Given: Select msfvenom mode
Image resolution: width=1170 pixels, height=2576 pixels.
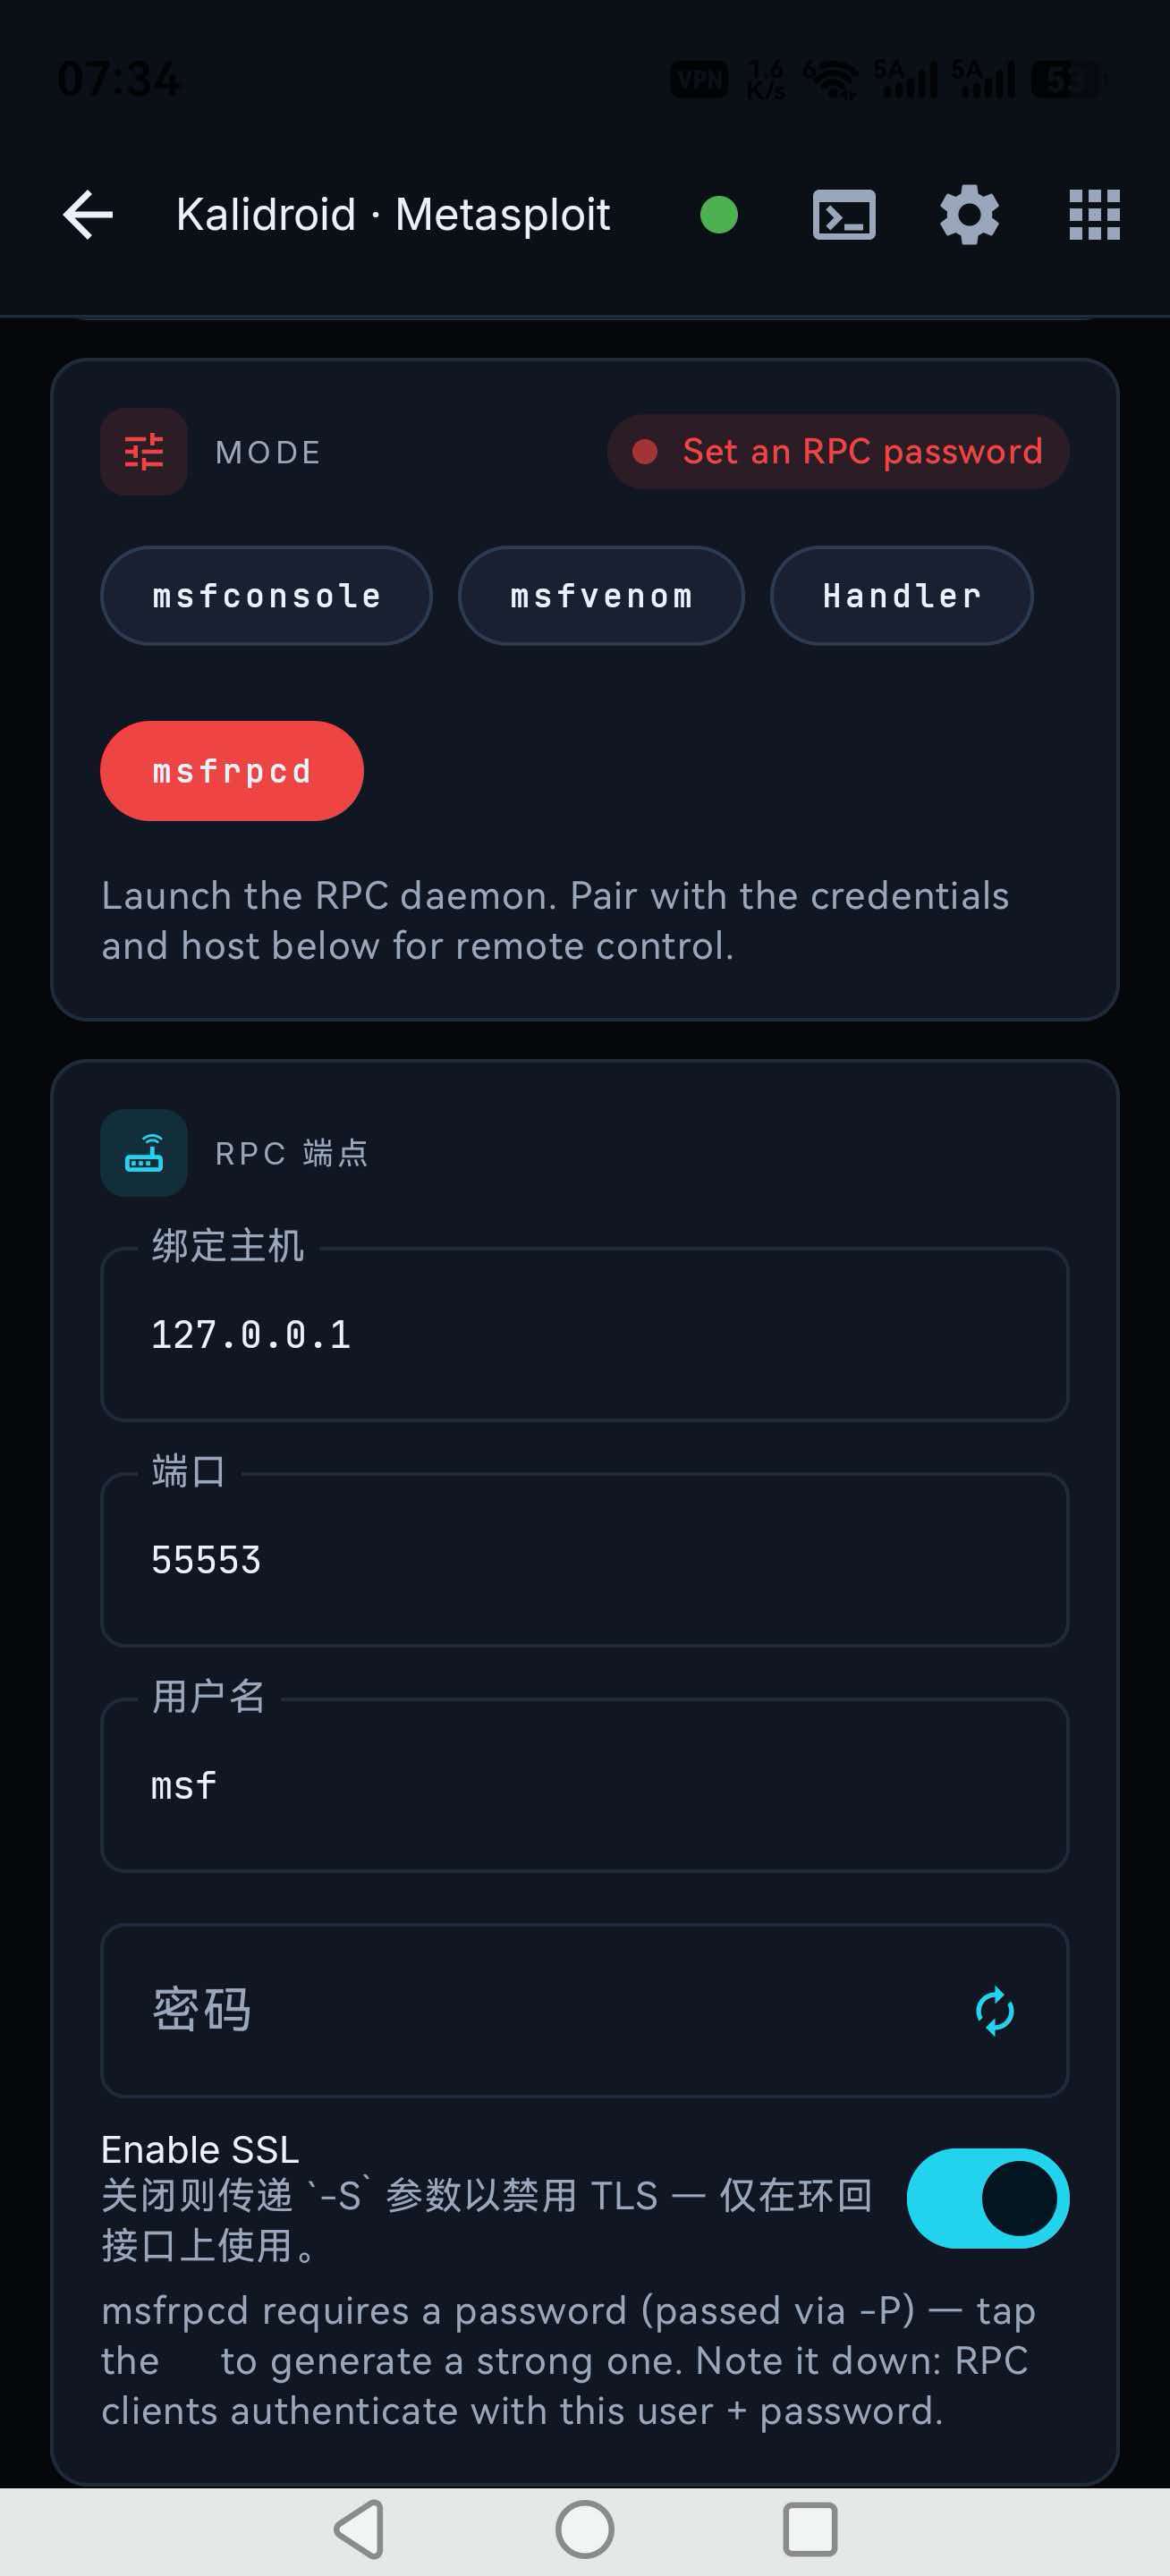Looking at the screenshot, I should [601, 596].
